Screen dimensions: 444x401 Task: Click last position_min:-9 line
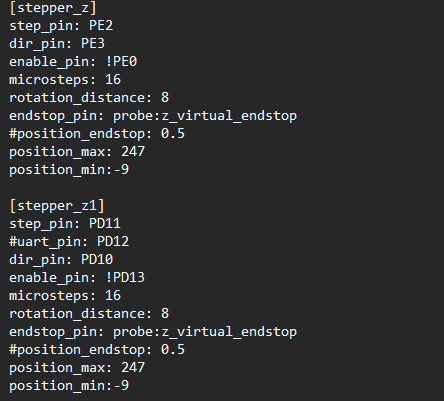69,386
